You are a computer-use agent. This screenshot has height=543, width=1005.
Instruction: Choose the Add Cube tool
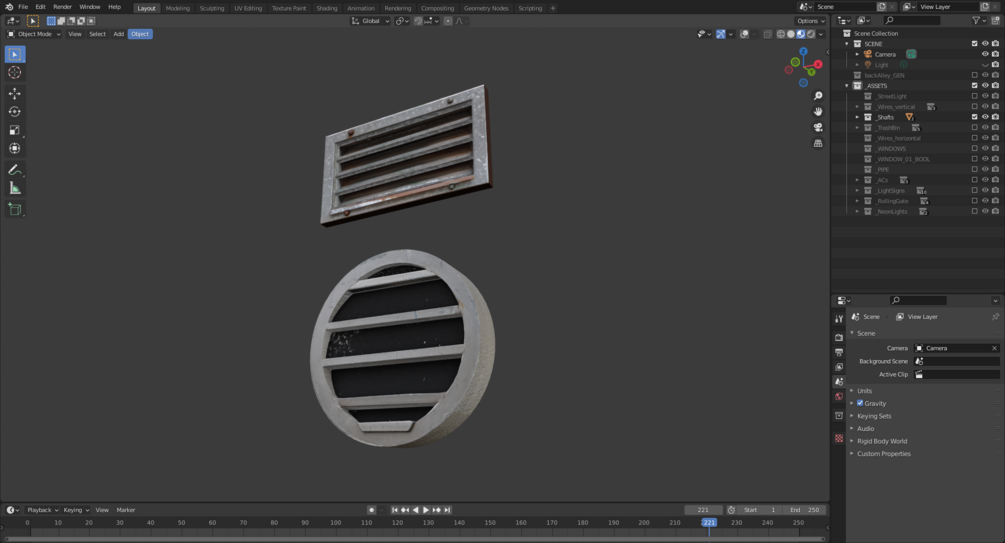[15, 209]
